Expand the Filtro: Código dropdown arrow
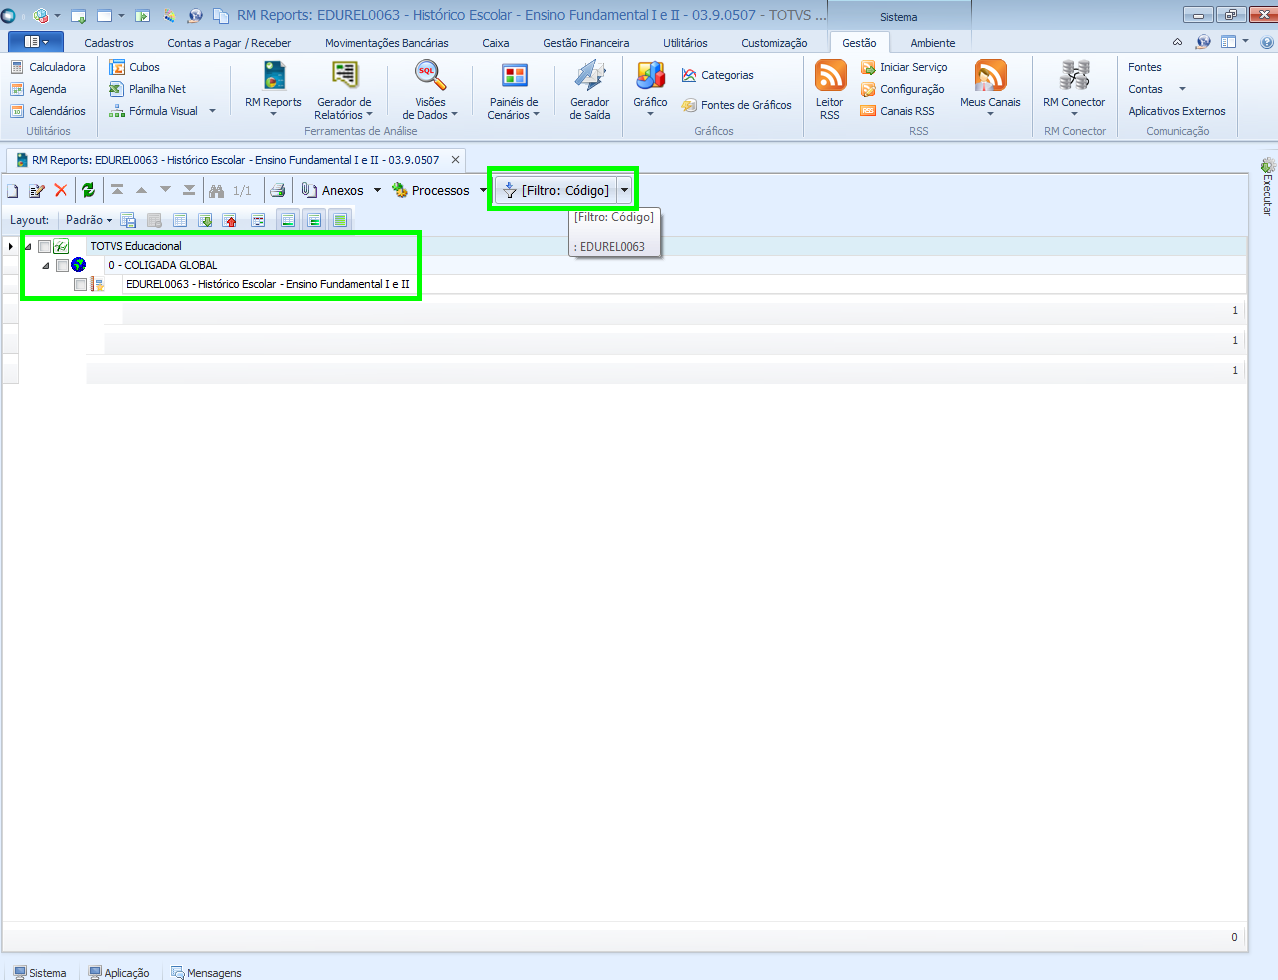 click(x=624, y=190)
